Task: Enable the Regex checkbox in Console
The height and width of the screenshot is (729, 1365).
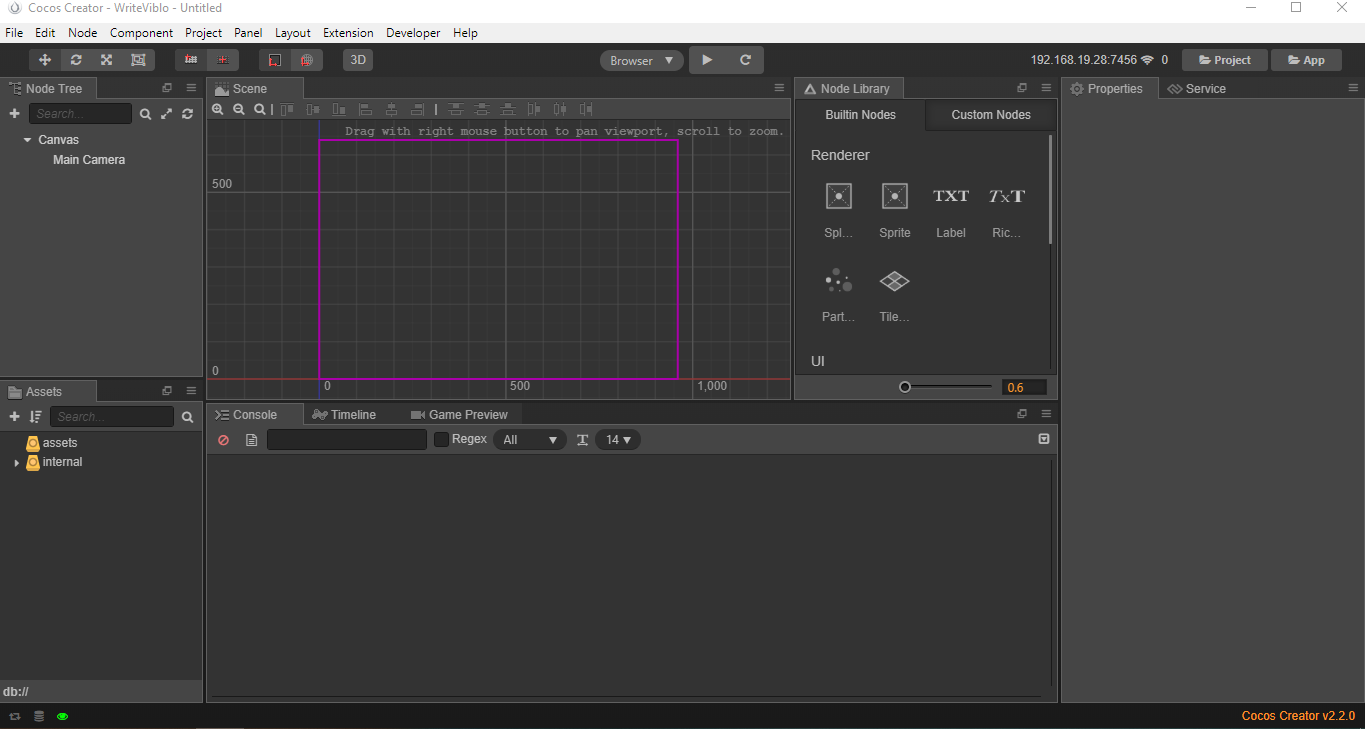Action: pos(441,440)
